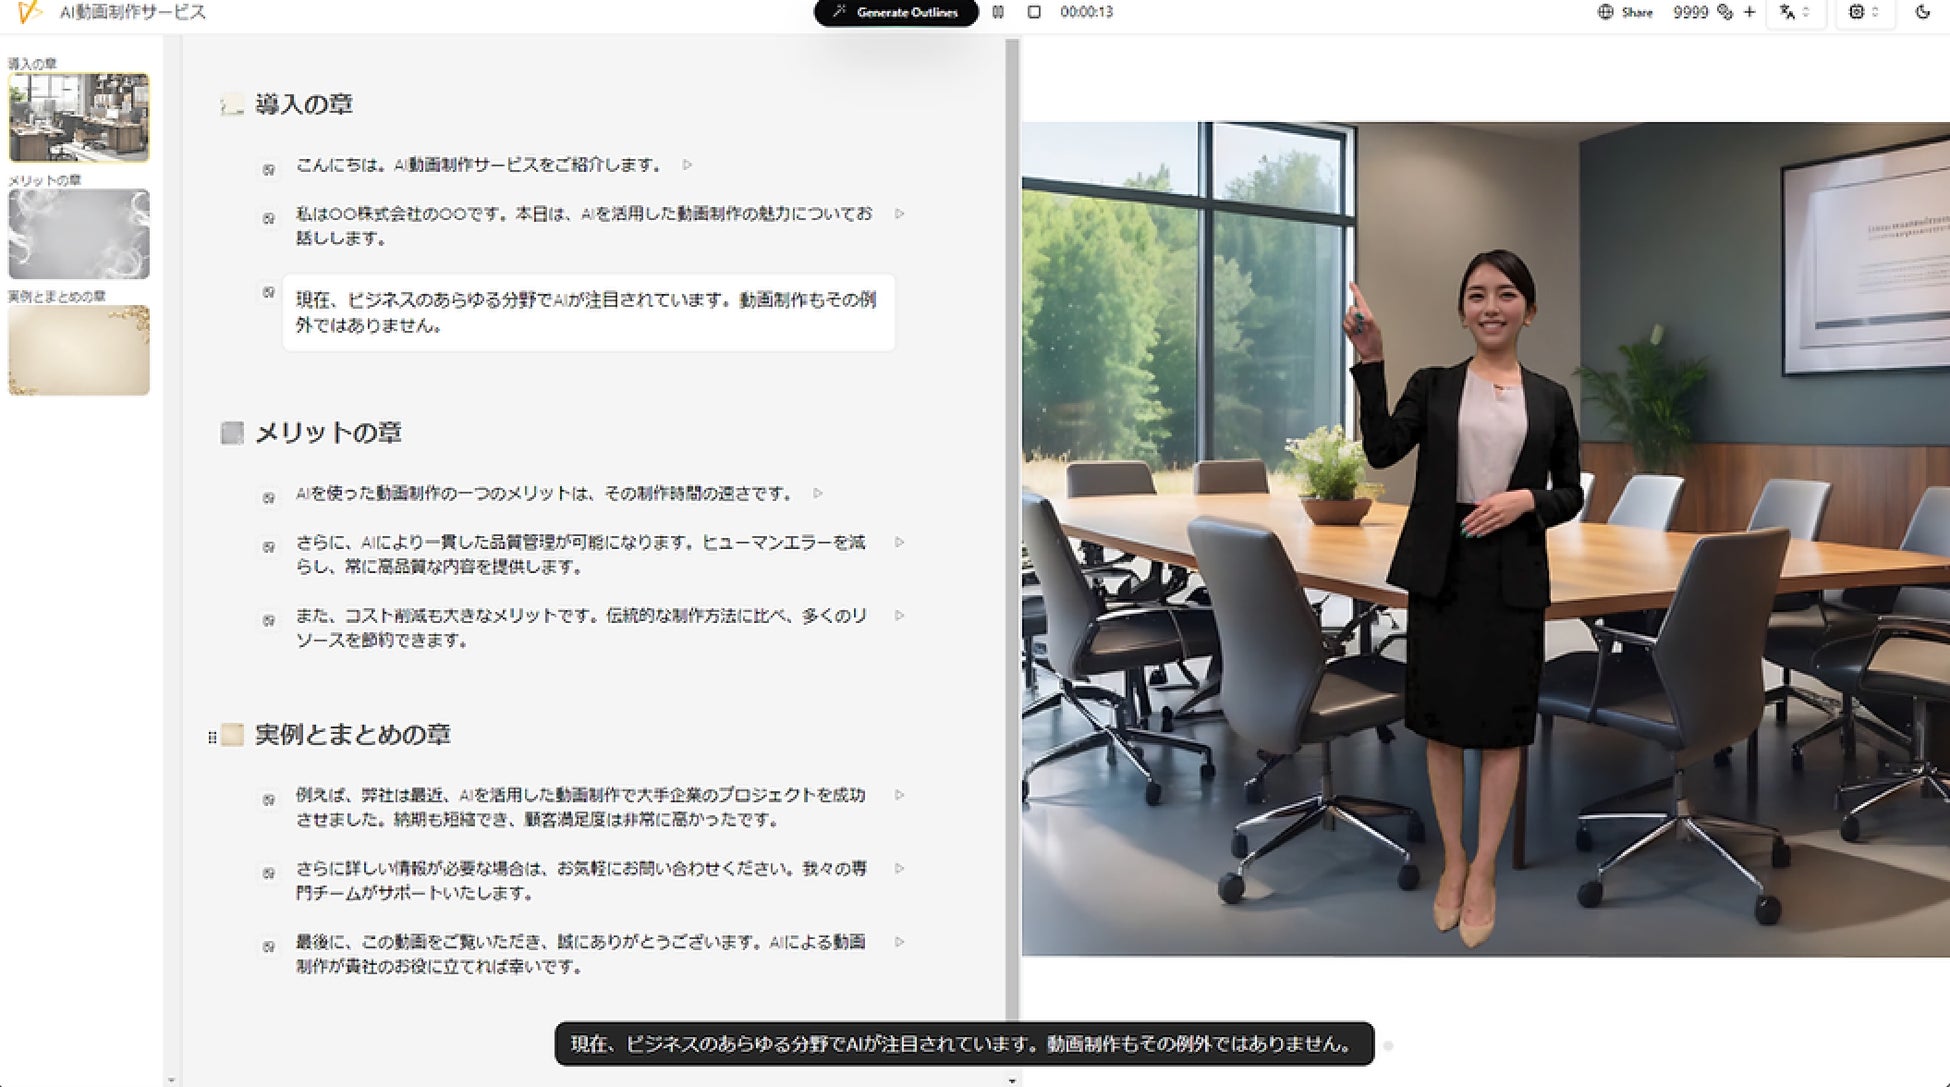Open the language translation dropdown

(1794, 12)
